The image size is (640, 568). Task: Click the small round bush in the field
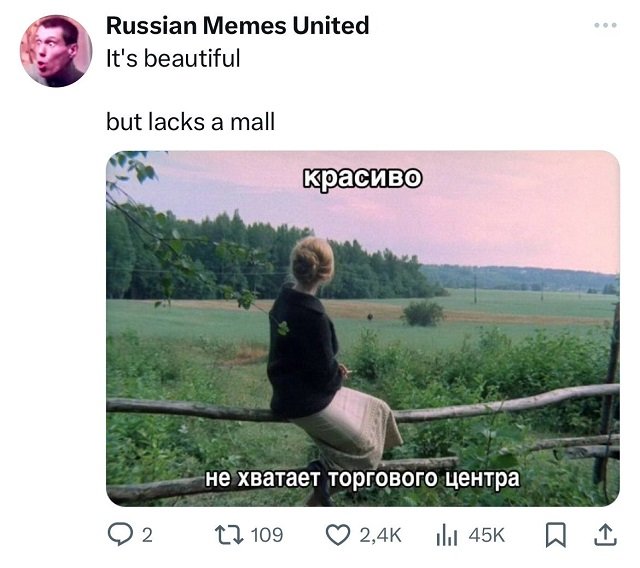[423, 313]
